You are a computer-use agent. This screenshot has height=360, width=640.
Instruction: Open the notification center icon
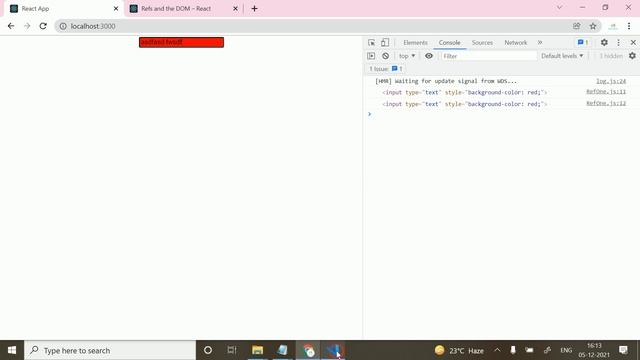(623, 350)
